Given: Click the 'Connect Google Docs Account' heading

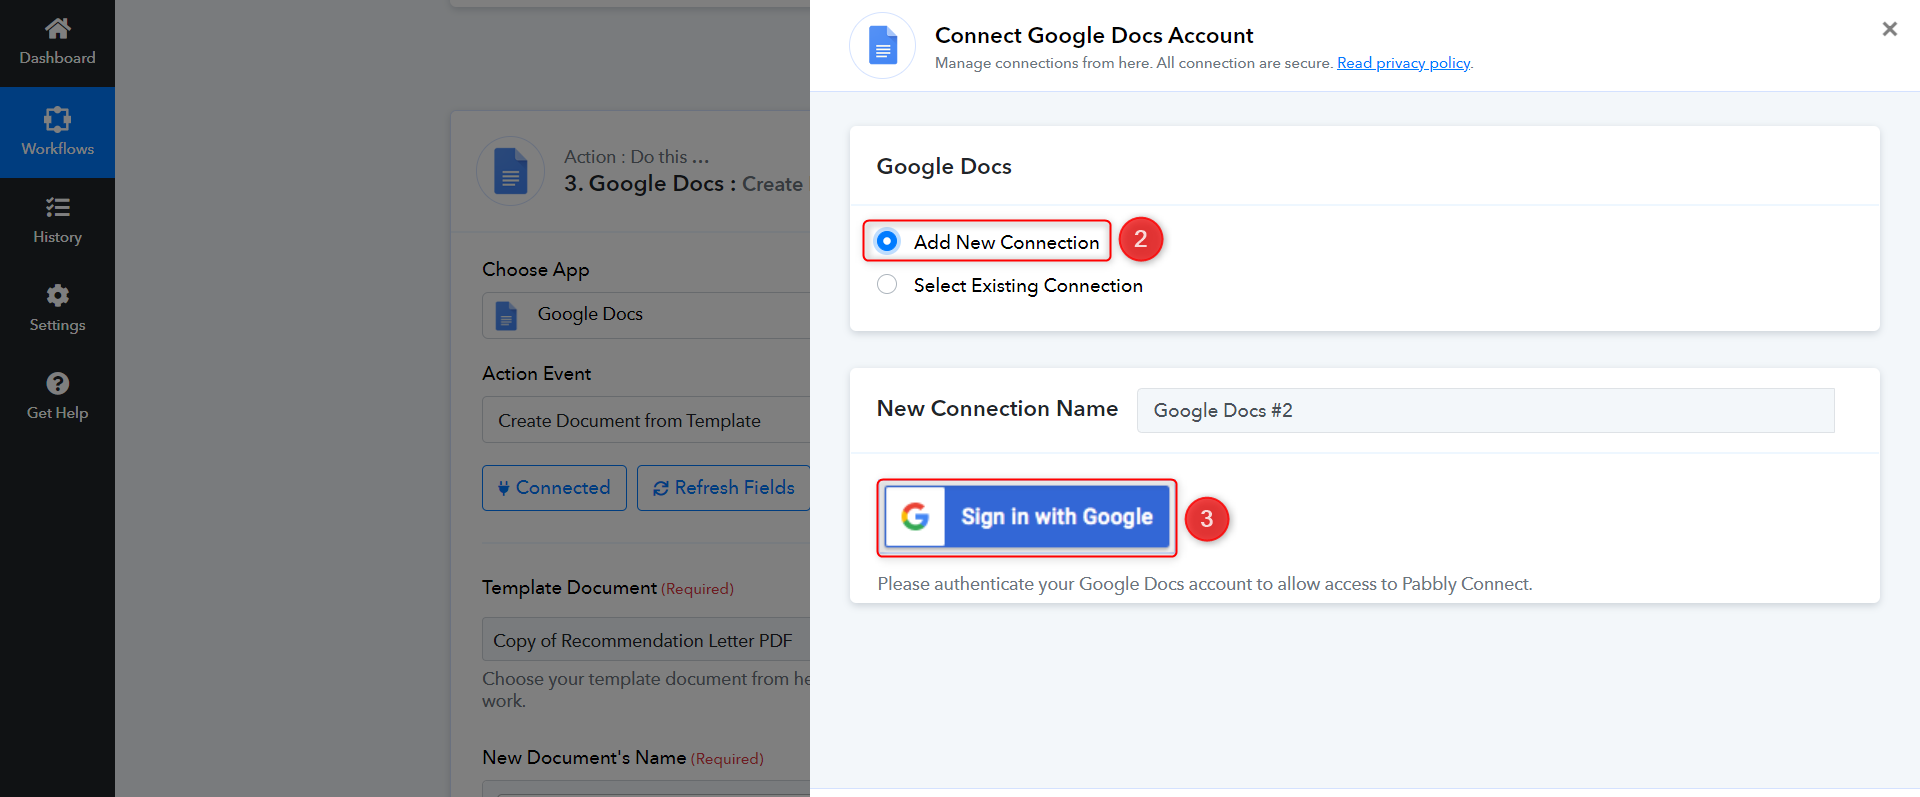Looking at the screenshot, I should pyautogui.click(x=1094, y=35).
